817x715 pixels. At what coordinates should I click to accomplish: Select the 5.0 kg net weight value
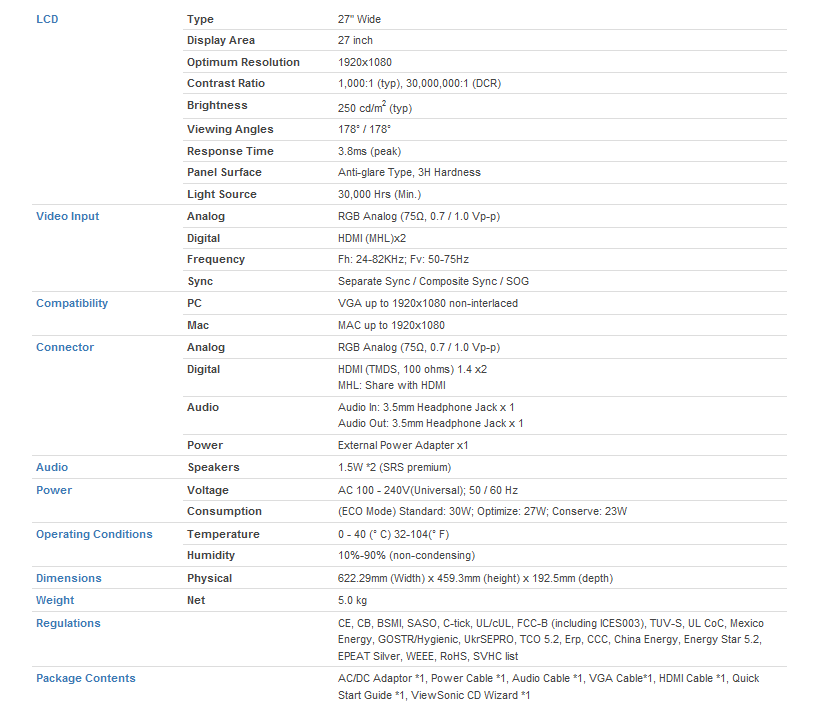pos(352,600)
